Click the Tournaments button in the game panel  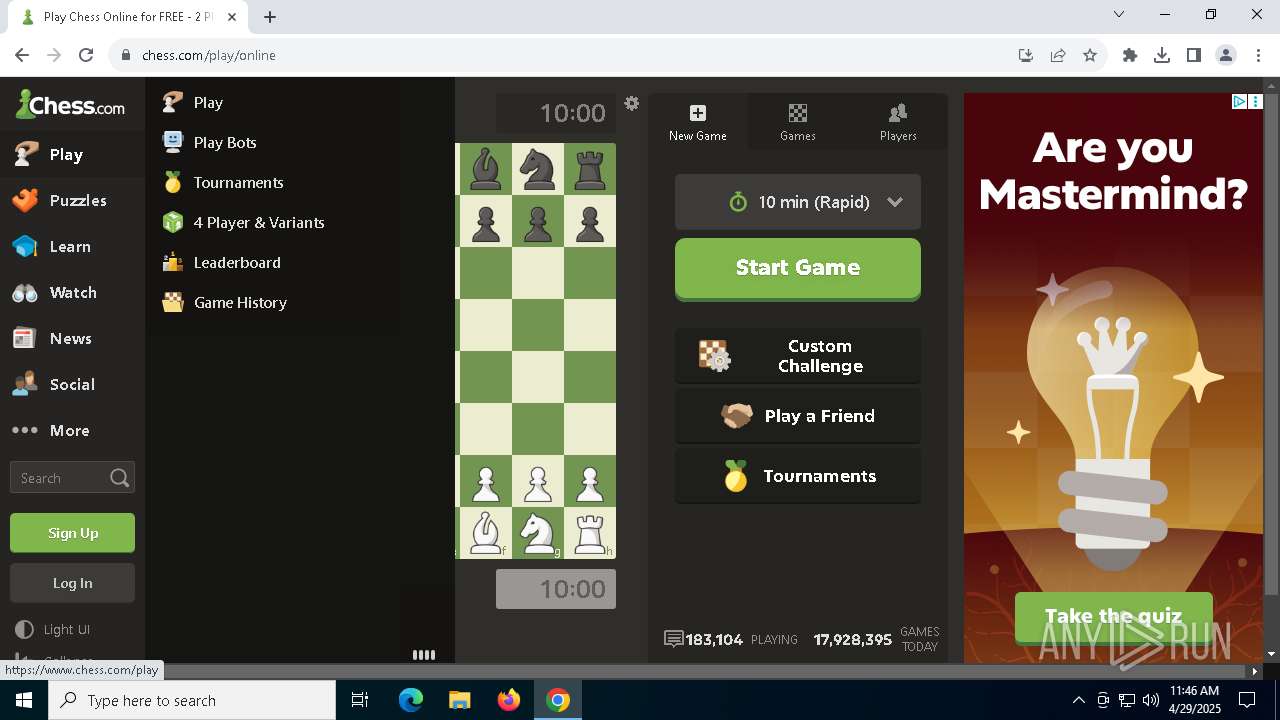pyautogui.click(x=798, y=476)
